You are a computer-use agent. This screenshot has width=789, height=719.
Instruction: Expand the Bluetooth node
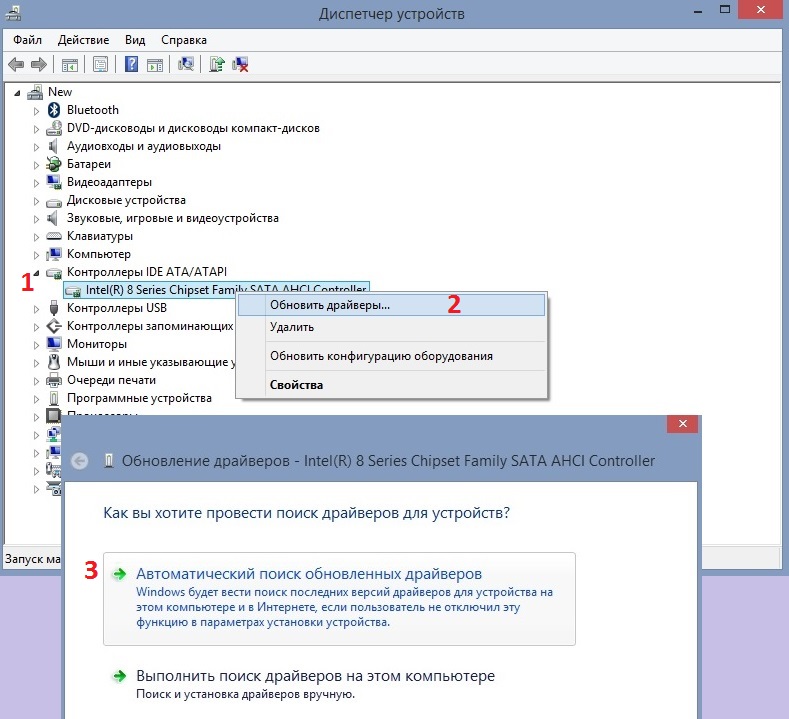(x=36, y=111)
